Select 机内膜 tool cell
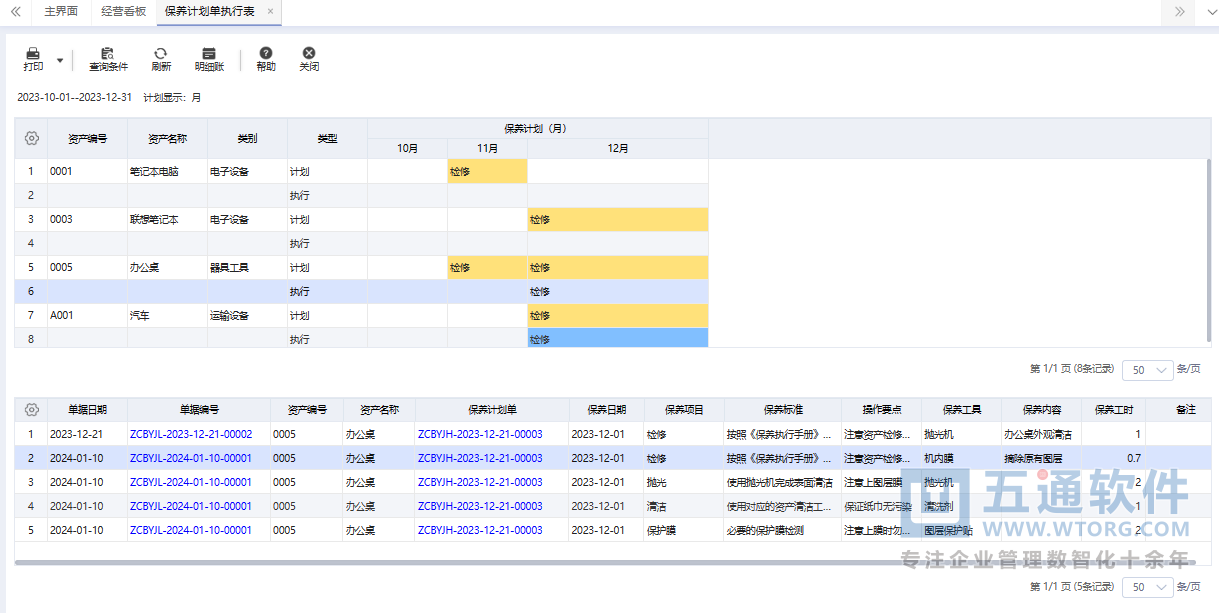 961,458
